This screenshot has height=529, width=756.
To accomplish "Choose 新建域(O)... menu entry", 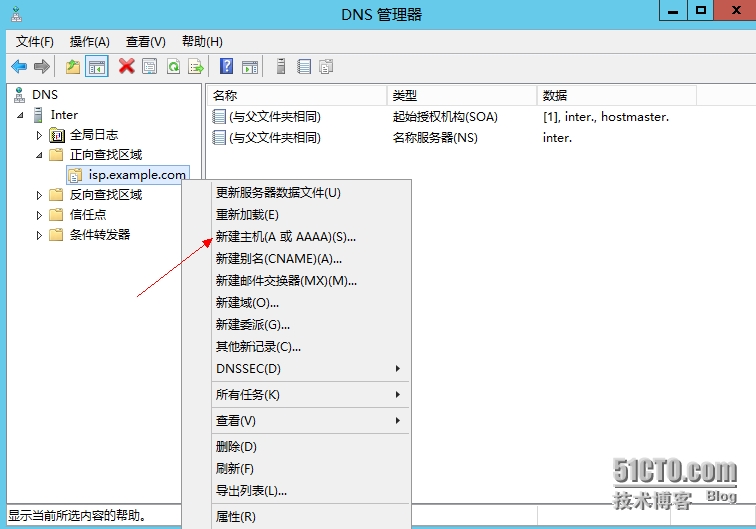I will [310, 303].
